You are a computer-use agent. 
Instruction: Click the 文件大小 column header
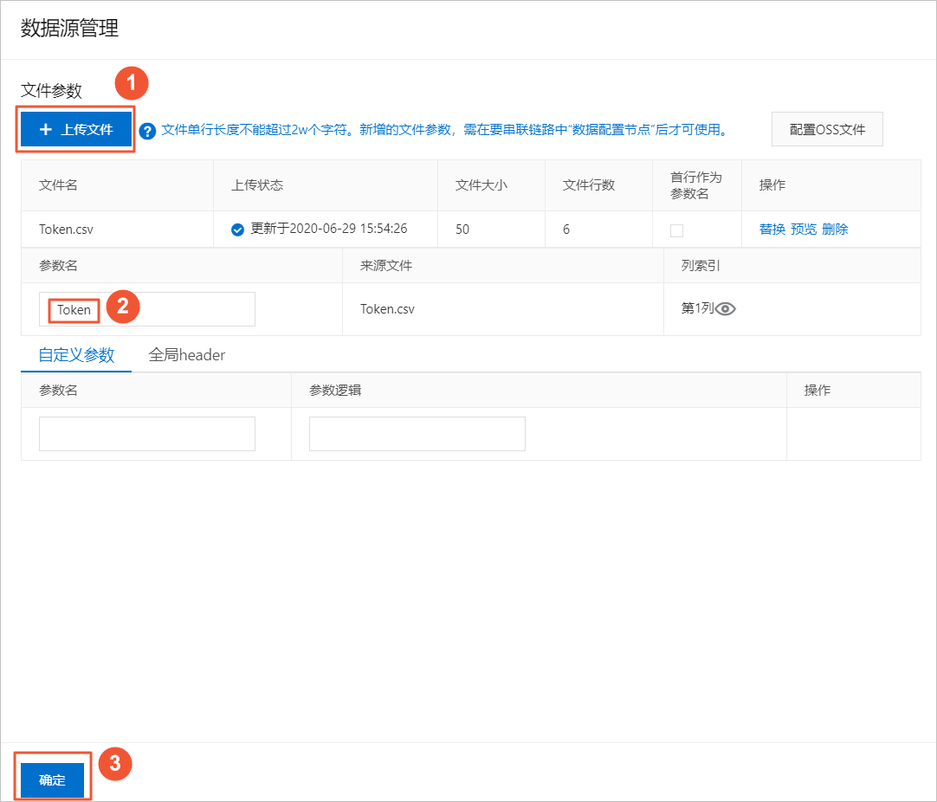481,185
